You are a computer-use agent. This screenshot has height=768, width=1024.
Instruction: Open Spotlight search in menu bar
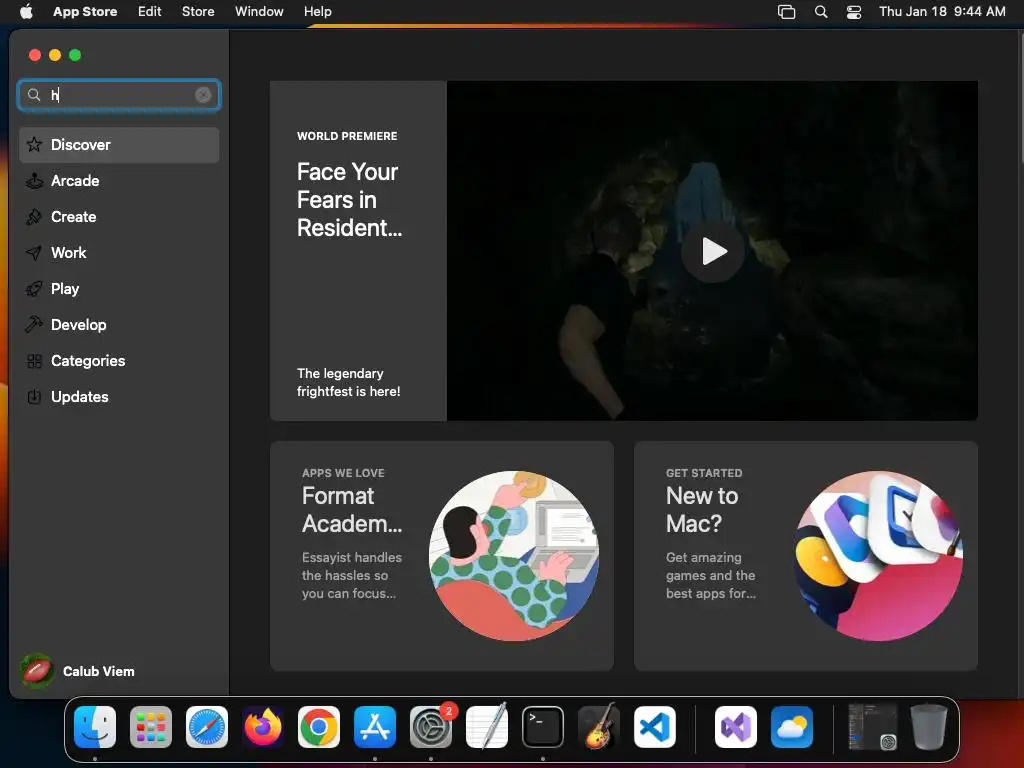(x=821, y=12)
